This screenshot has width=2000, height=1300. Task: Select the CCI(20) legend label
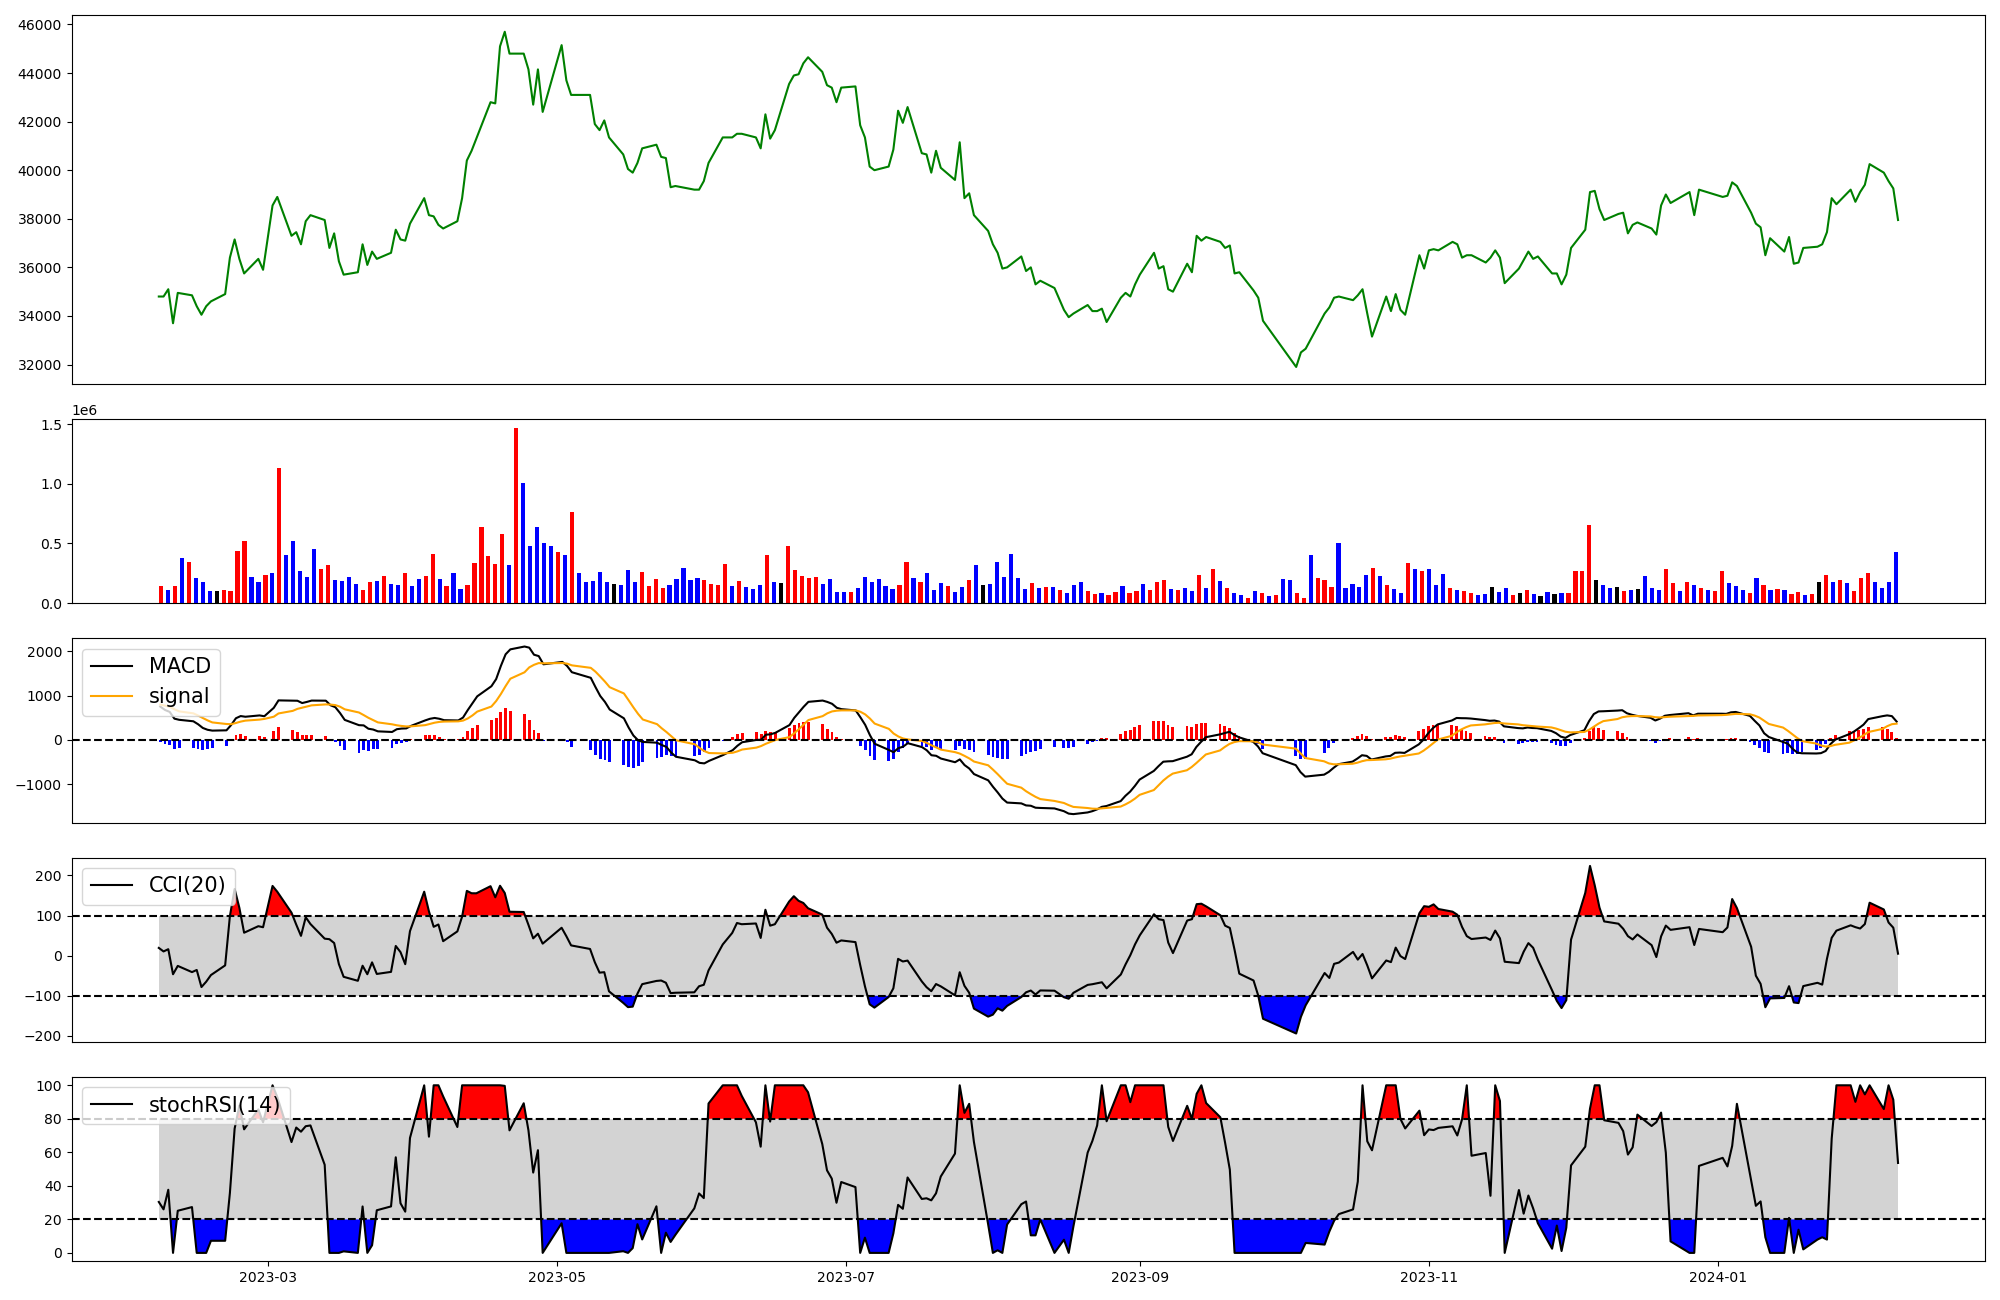[187, 885]
